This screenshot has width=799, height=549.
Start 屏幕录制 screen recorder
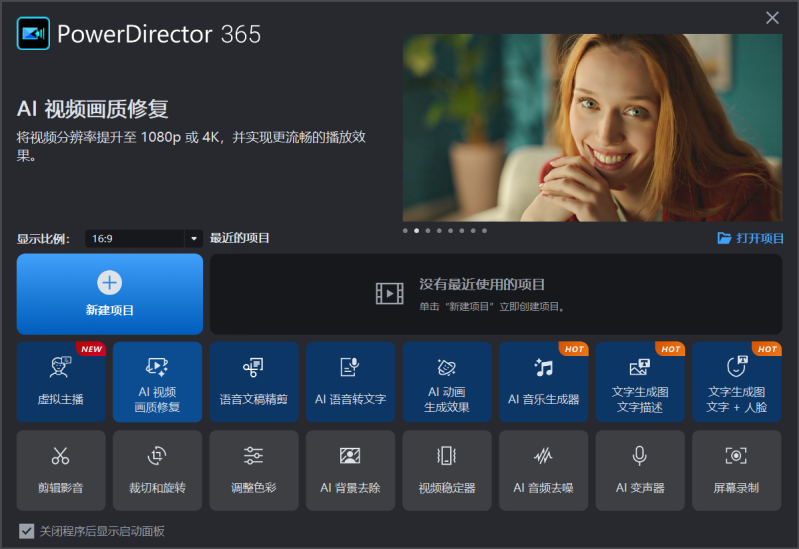[737, 470]
